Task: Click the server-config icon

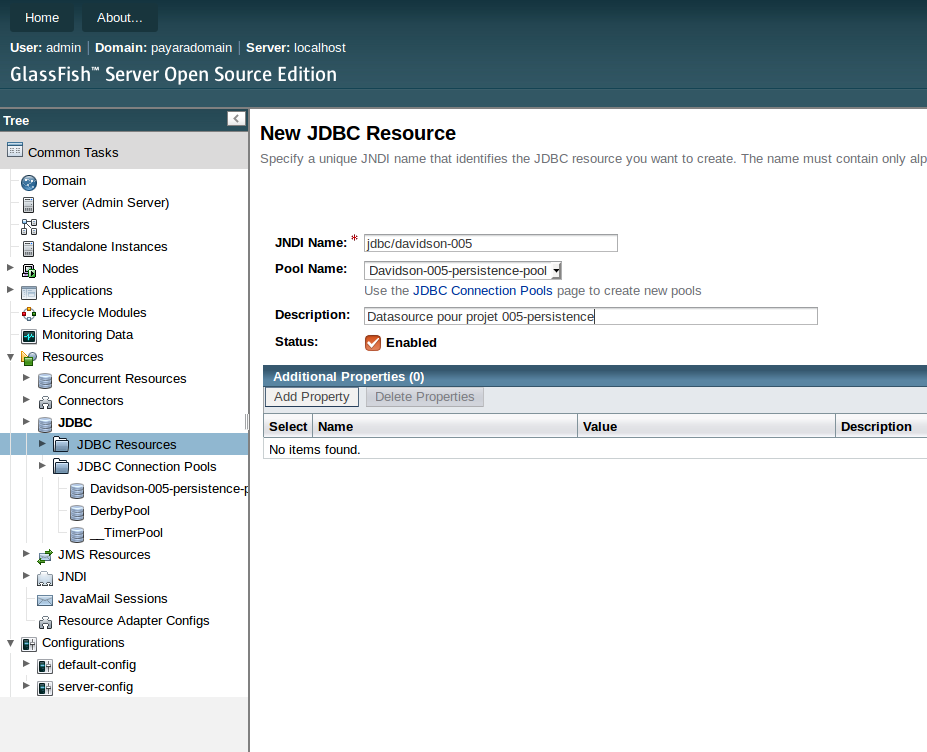Action: click(45, 688)
